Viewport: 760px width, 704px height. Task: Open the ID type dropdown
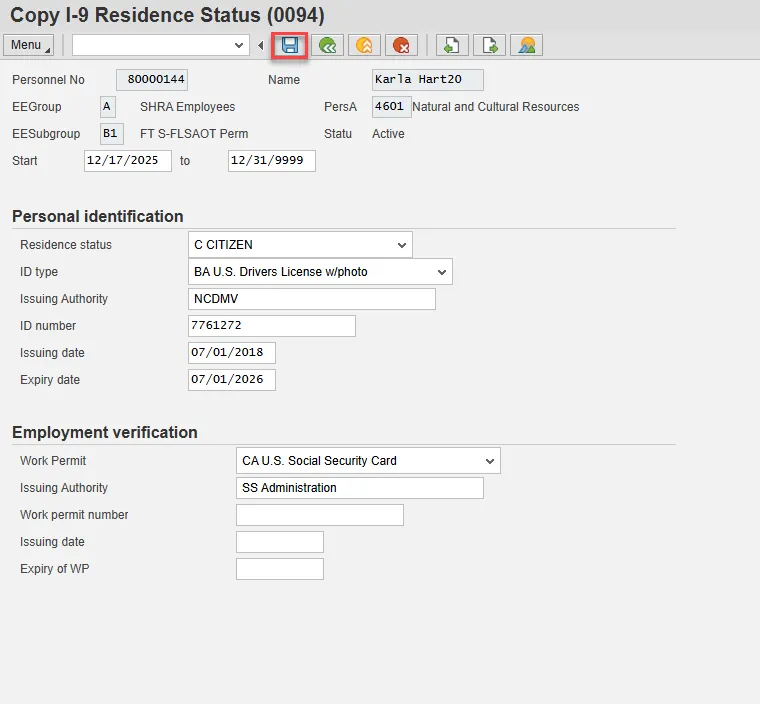(441, 272)
